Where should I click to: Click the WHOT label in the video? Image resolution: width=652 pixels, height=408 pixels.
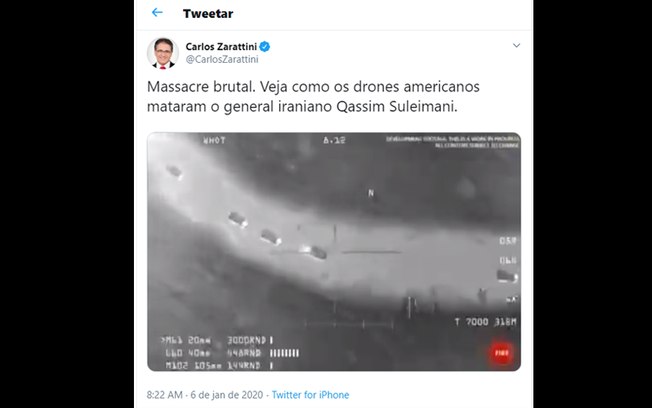[x=214, y=141]
